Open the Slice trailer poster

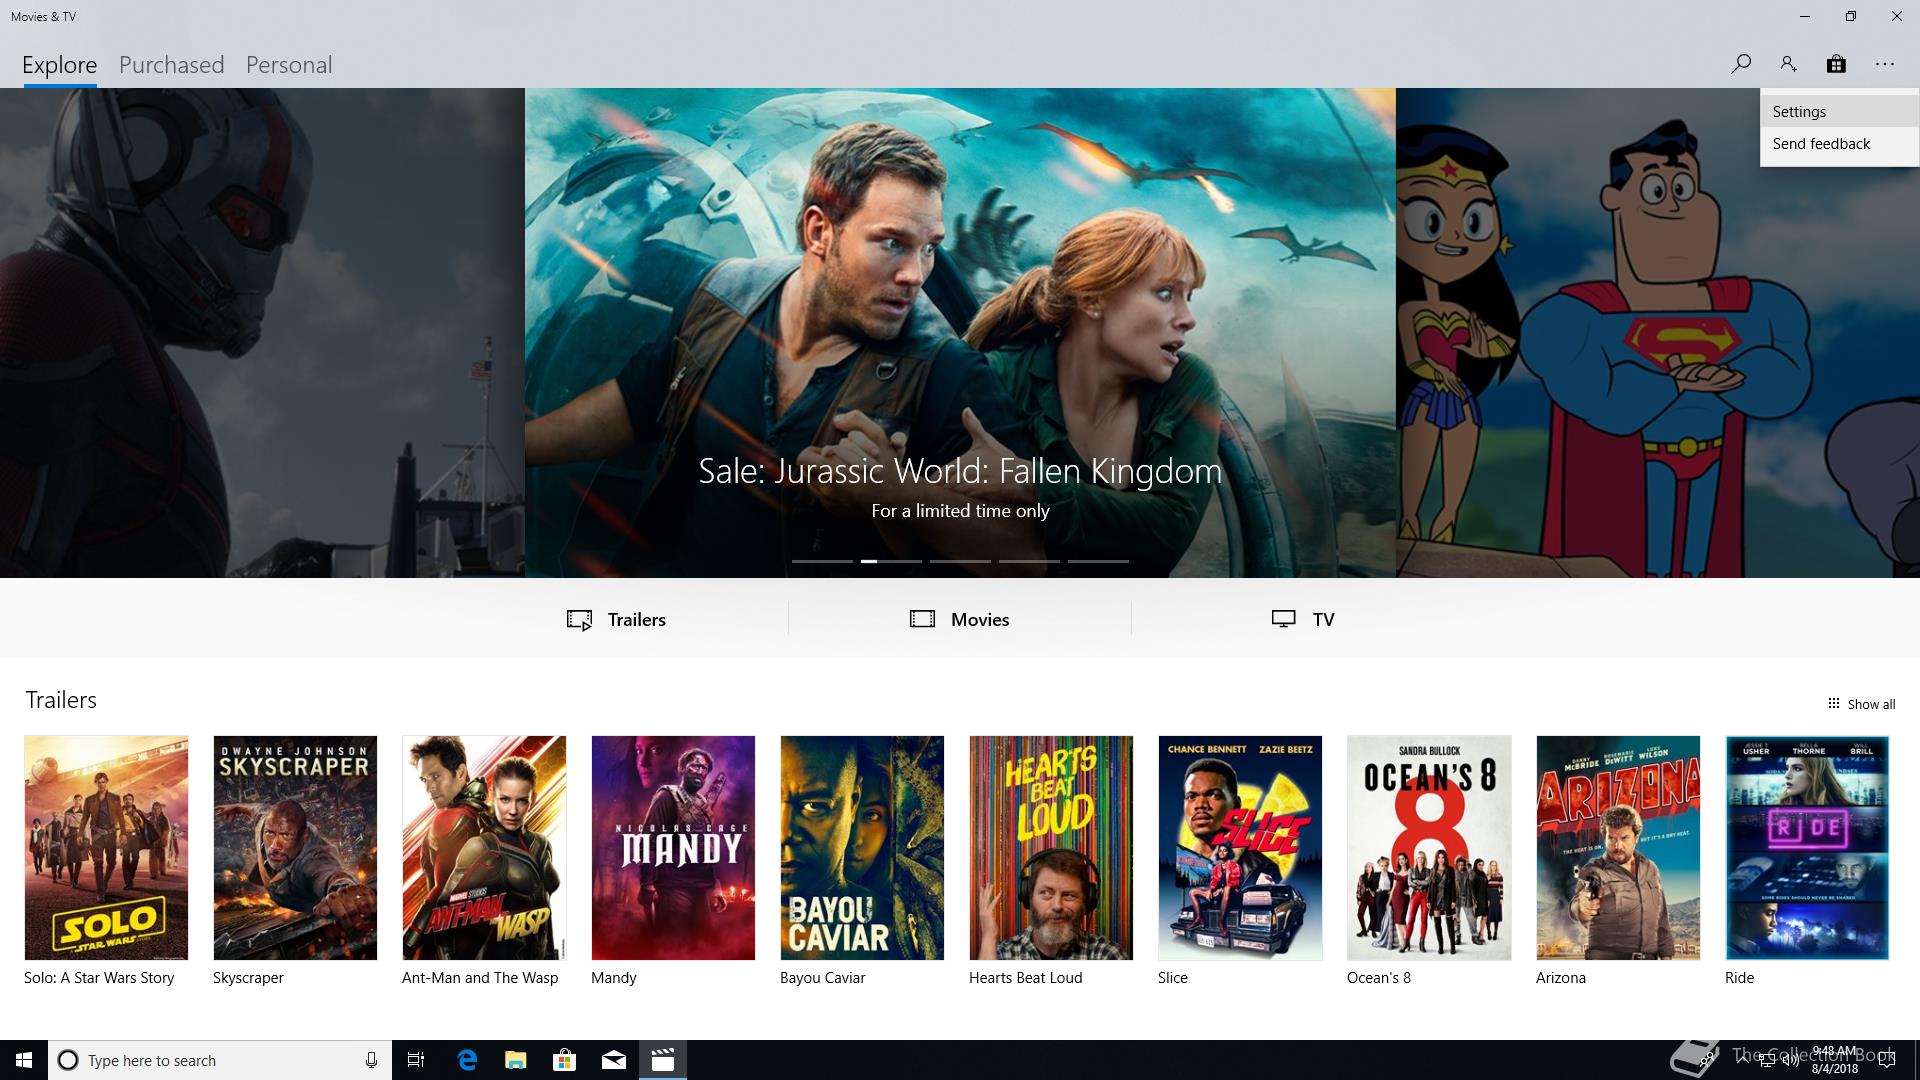click(x=1240, y=848)
